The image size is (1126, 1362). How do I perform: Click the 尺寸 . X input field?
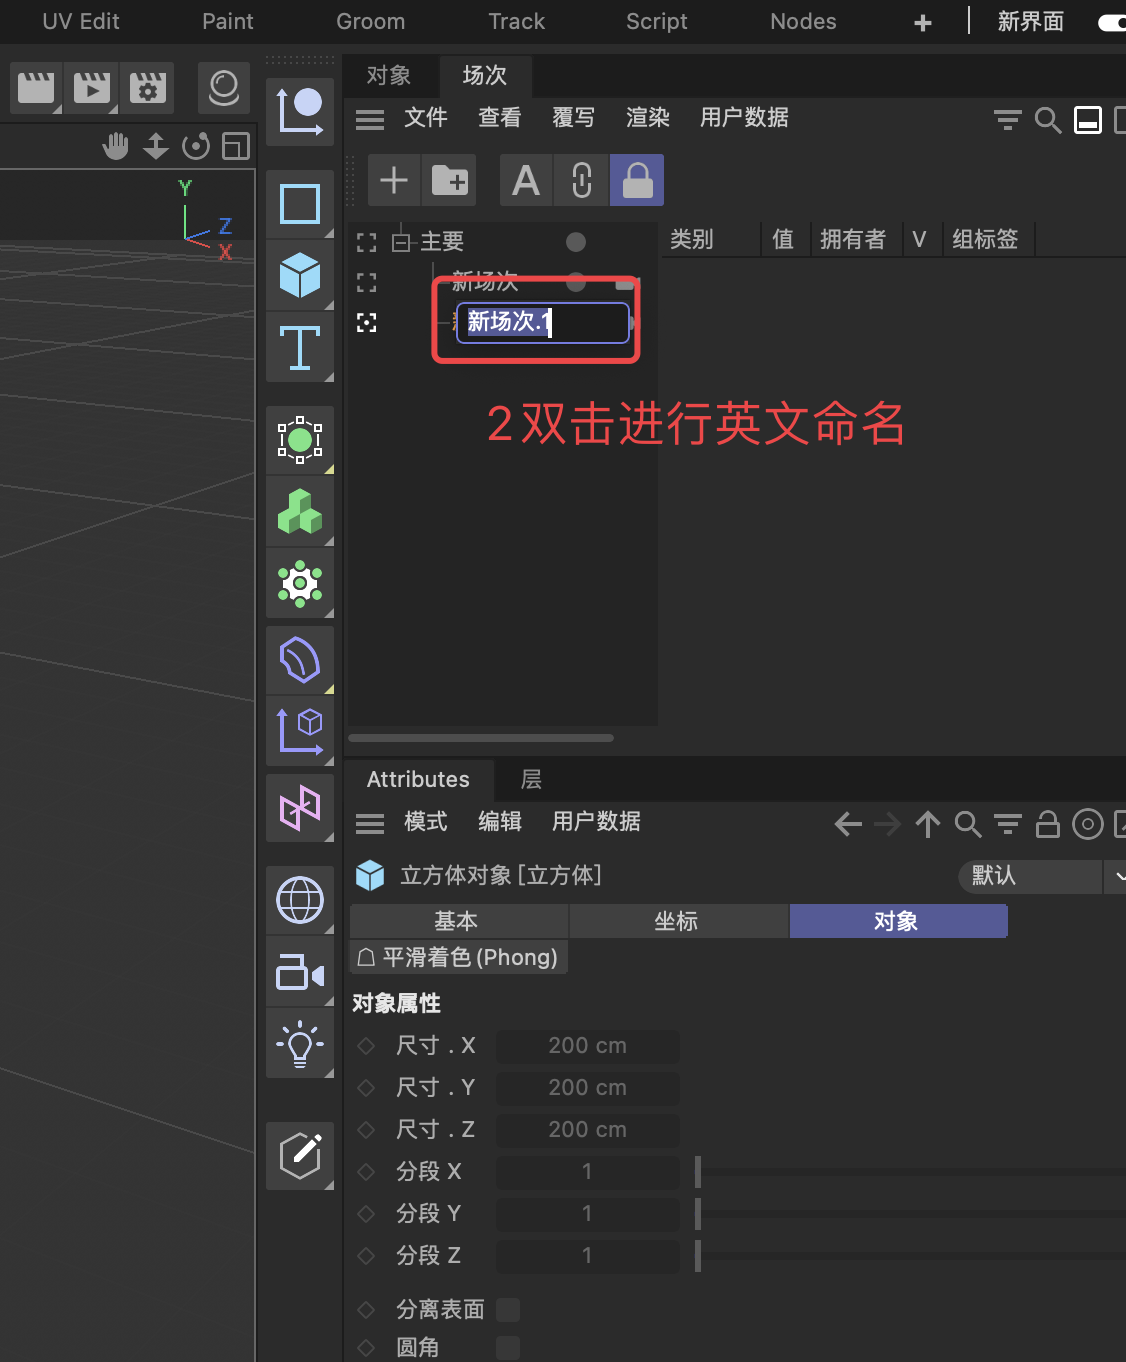(587, 1046)
